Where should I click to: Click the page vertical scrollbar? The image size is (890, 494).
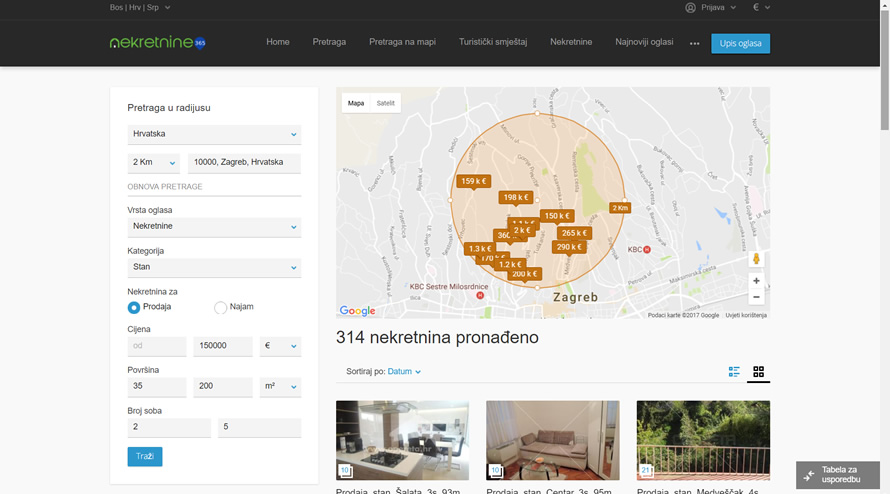pyautogui.click(x=883, y=70)
